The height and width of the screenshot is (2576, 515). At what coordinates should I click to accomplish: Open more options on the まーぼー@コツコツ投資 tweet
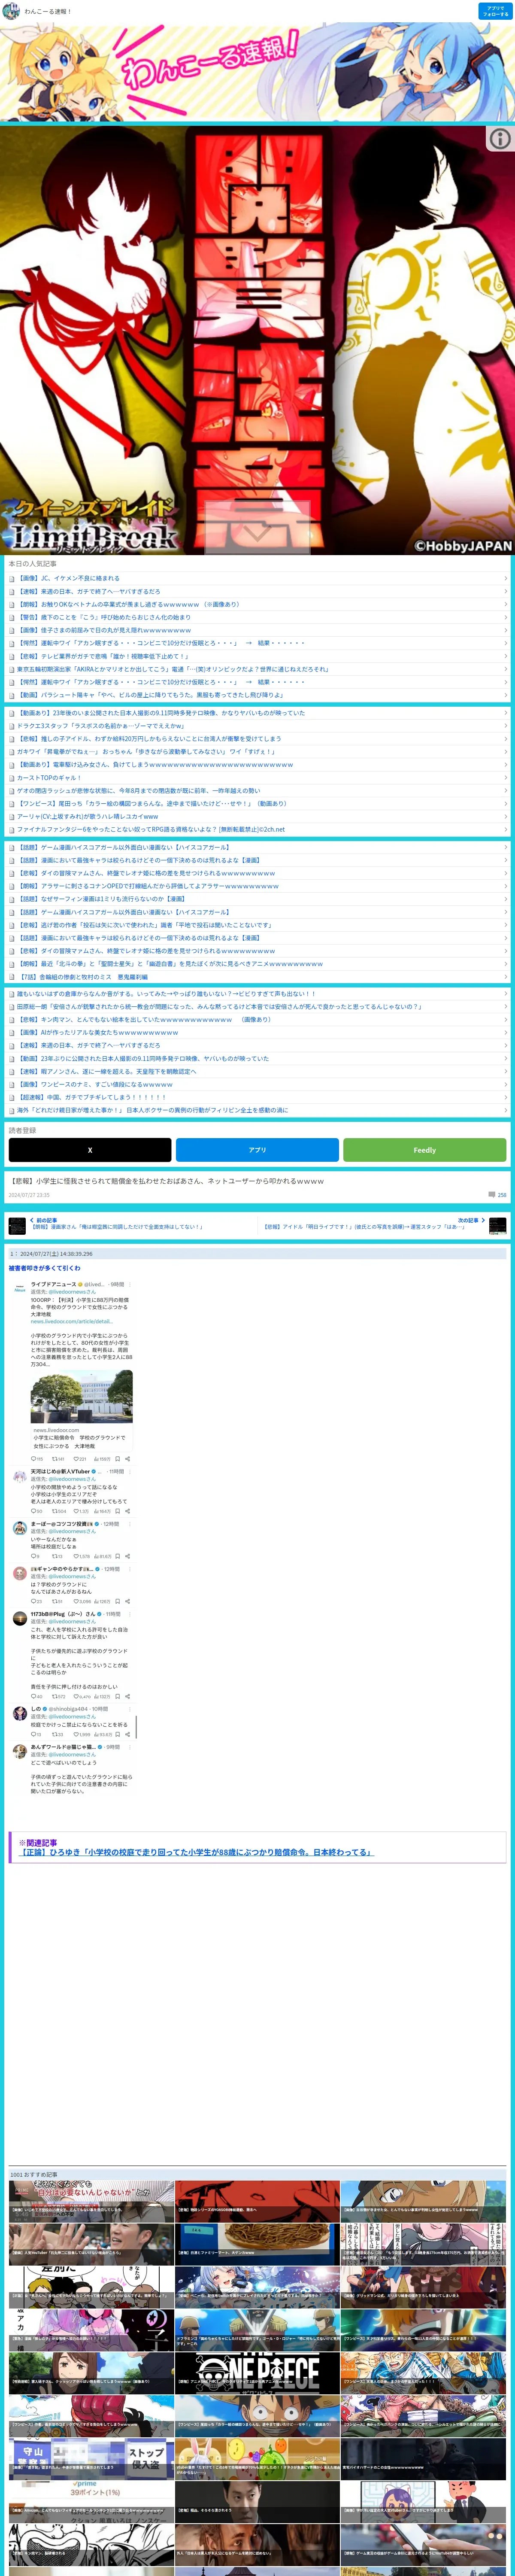(130, 1524)
